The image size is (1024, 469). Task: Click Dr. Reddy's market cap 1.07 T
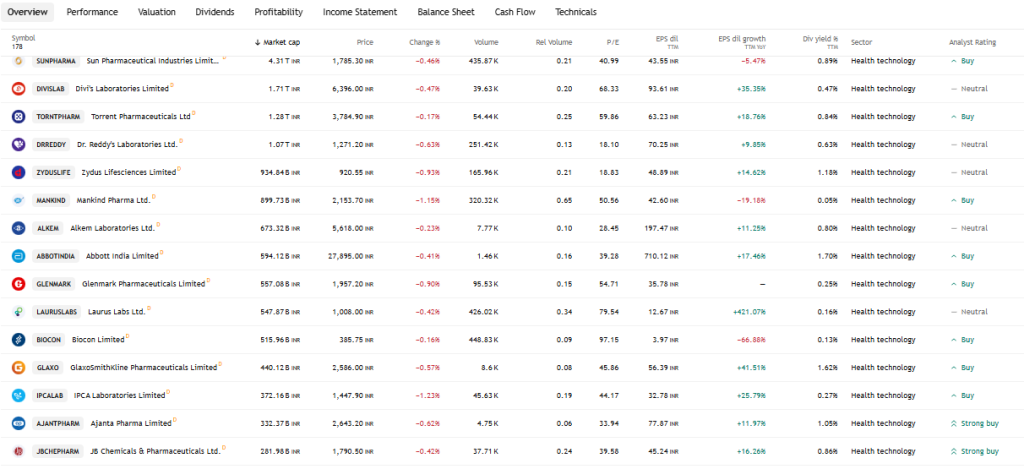[284, 144]
